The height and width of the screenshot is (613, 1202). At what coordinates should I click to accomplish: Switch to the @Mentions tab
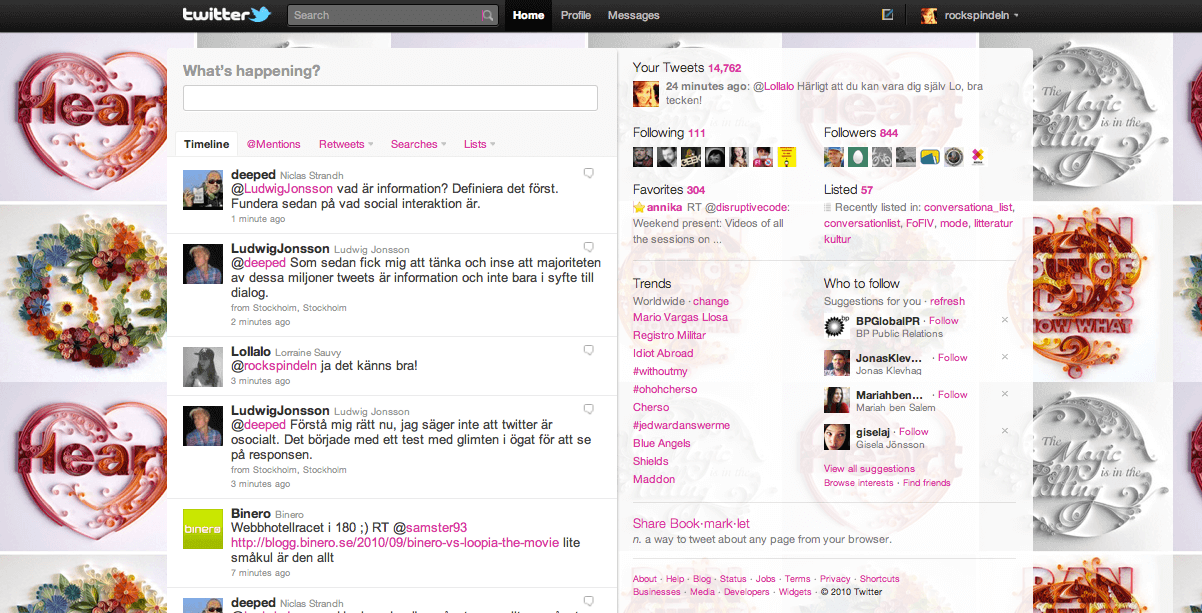[x=273, y=144]
